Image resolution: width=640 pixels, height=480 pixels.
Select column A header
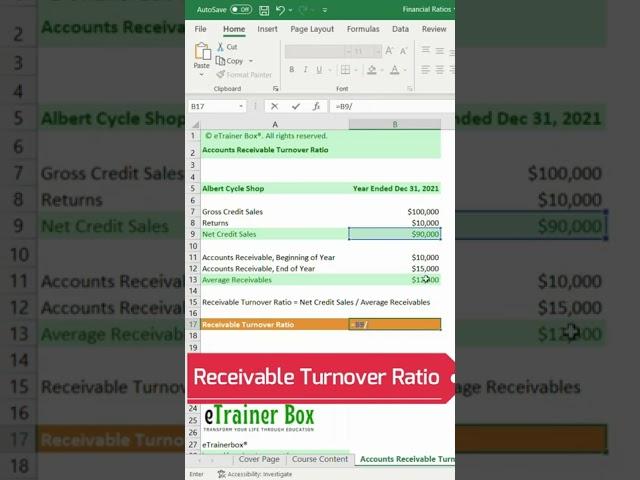point(275,124)
